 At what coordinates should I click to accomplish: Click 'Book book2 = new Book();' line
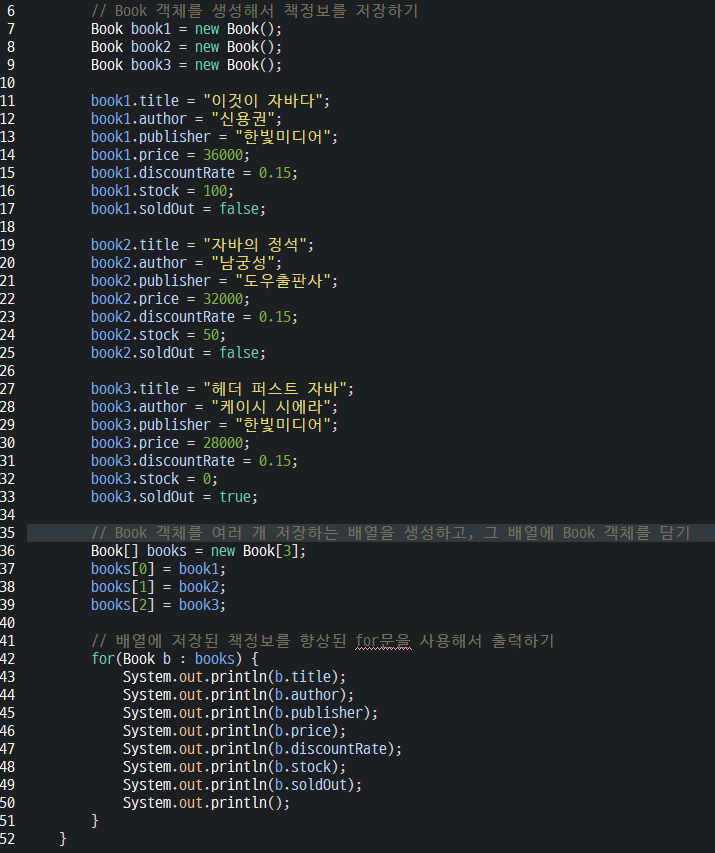[186, 47]
